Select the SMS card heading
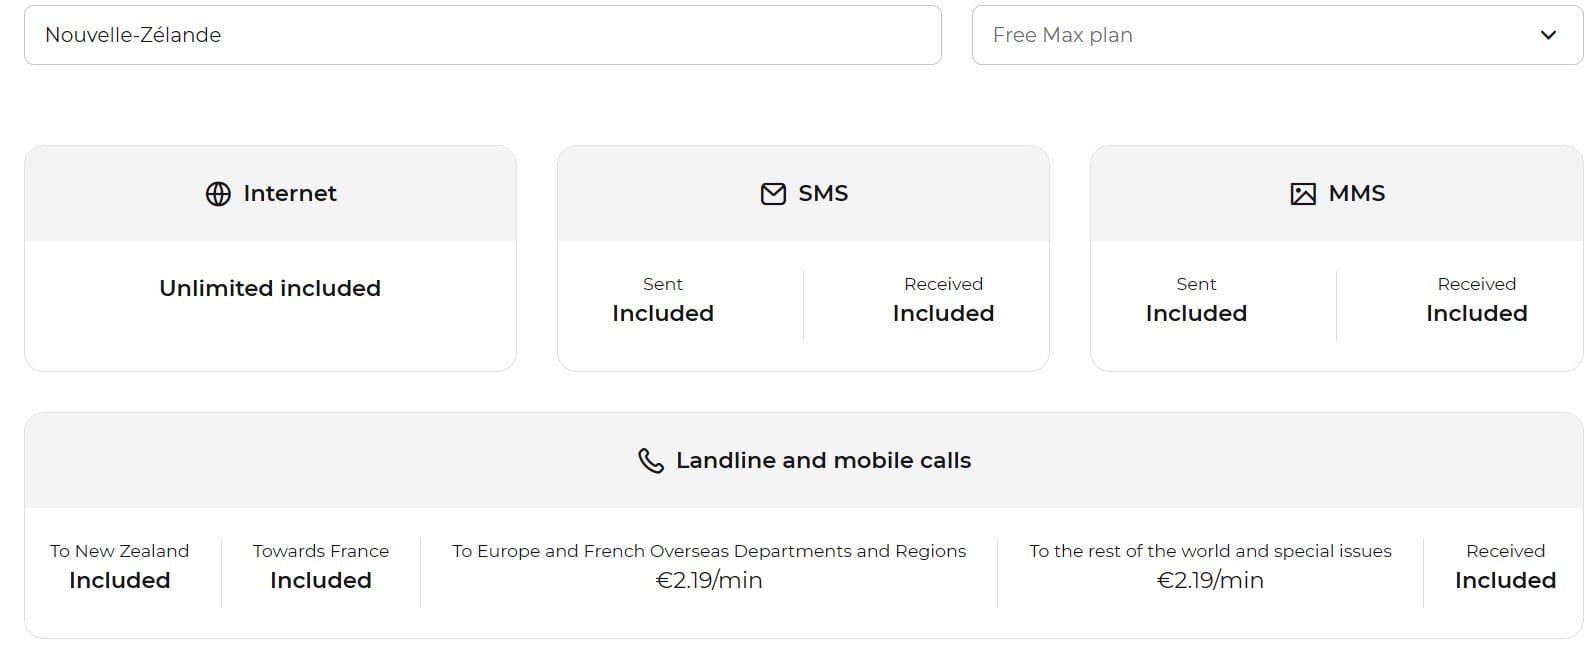 [x=823, y=194]
